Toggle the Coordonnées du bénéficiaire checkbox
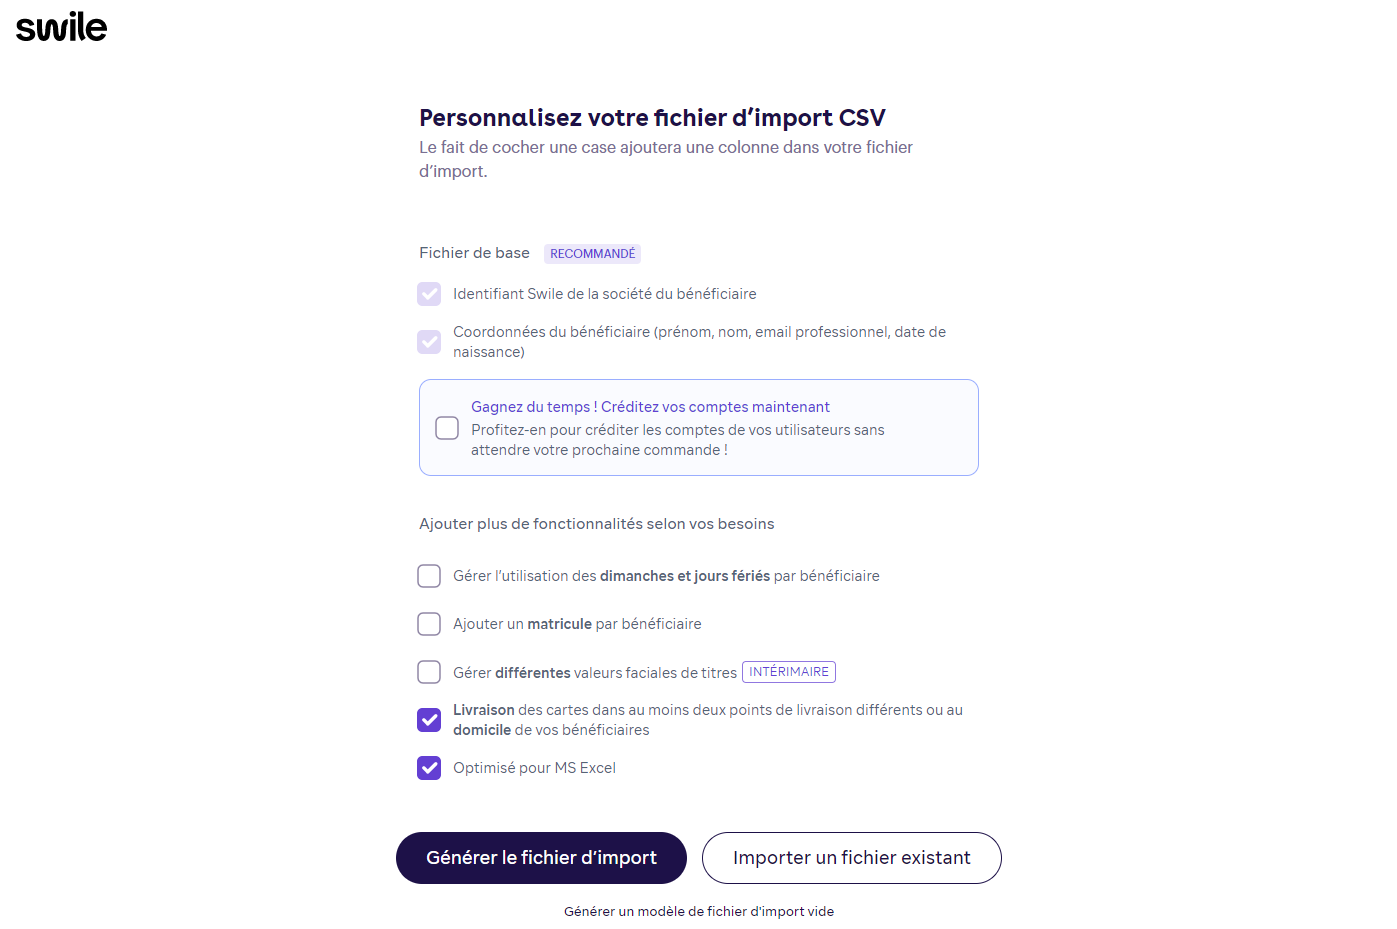Viewport: 1397px width, 929px height. point(429,342)
